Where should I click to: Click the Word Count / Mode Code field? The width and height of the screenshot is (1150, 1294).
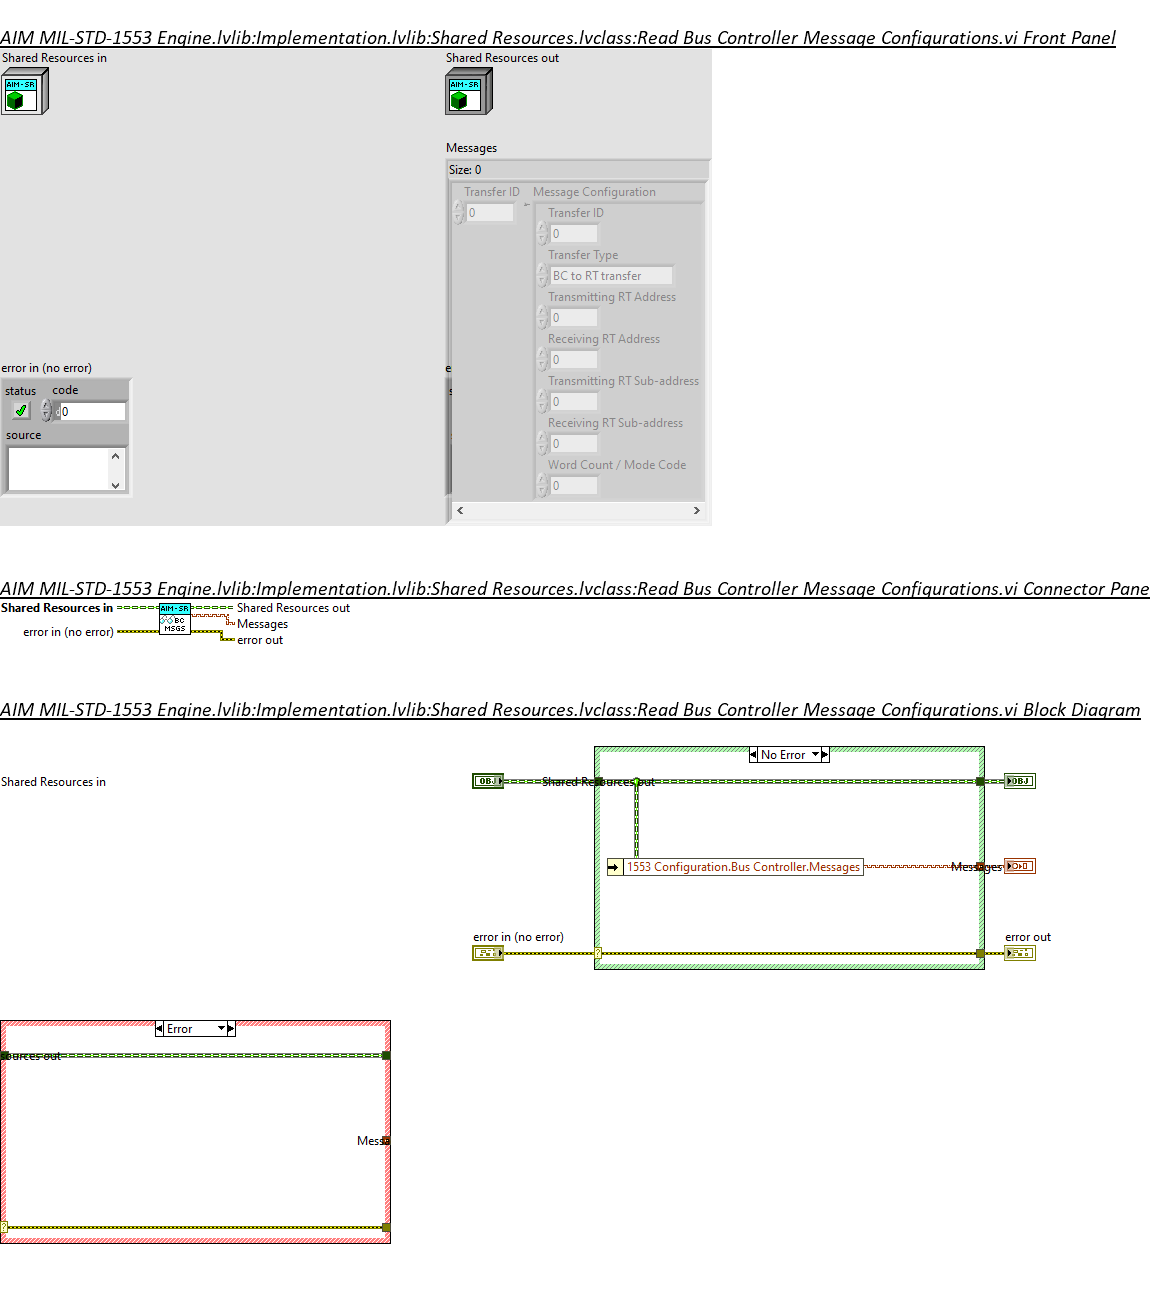pos(574,486)
